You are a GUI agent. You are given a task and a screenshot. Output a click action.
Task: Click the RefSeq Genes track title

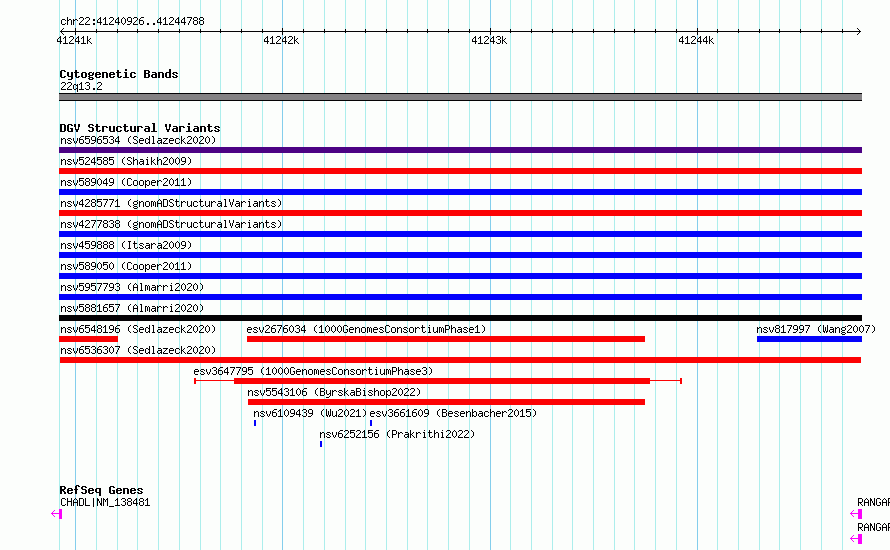[x=101, y=490]
